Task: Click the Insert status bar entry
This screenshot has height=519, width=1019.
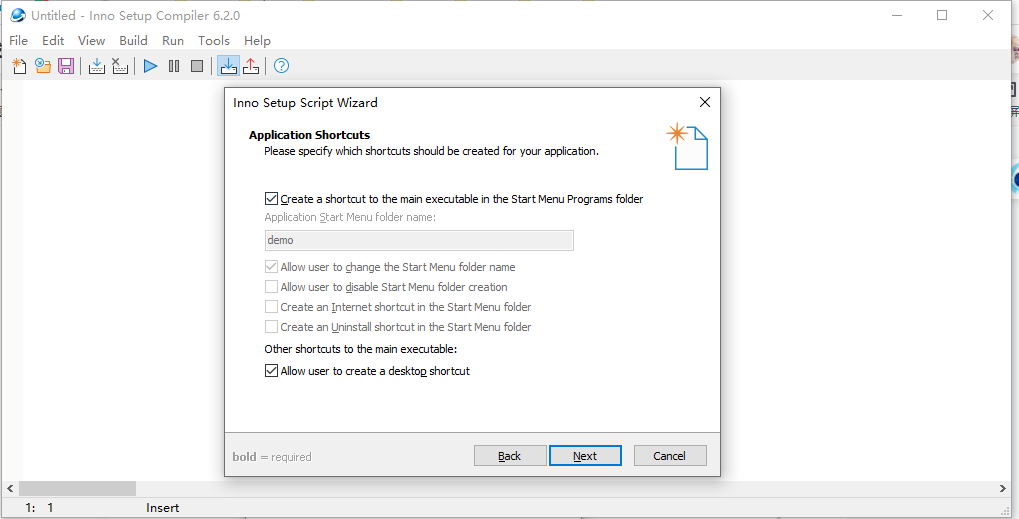Action: point(162,508)
